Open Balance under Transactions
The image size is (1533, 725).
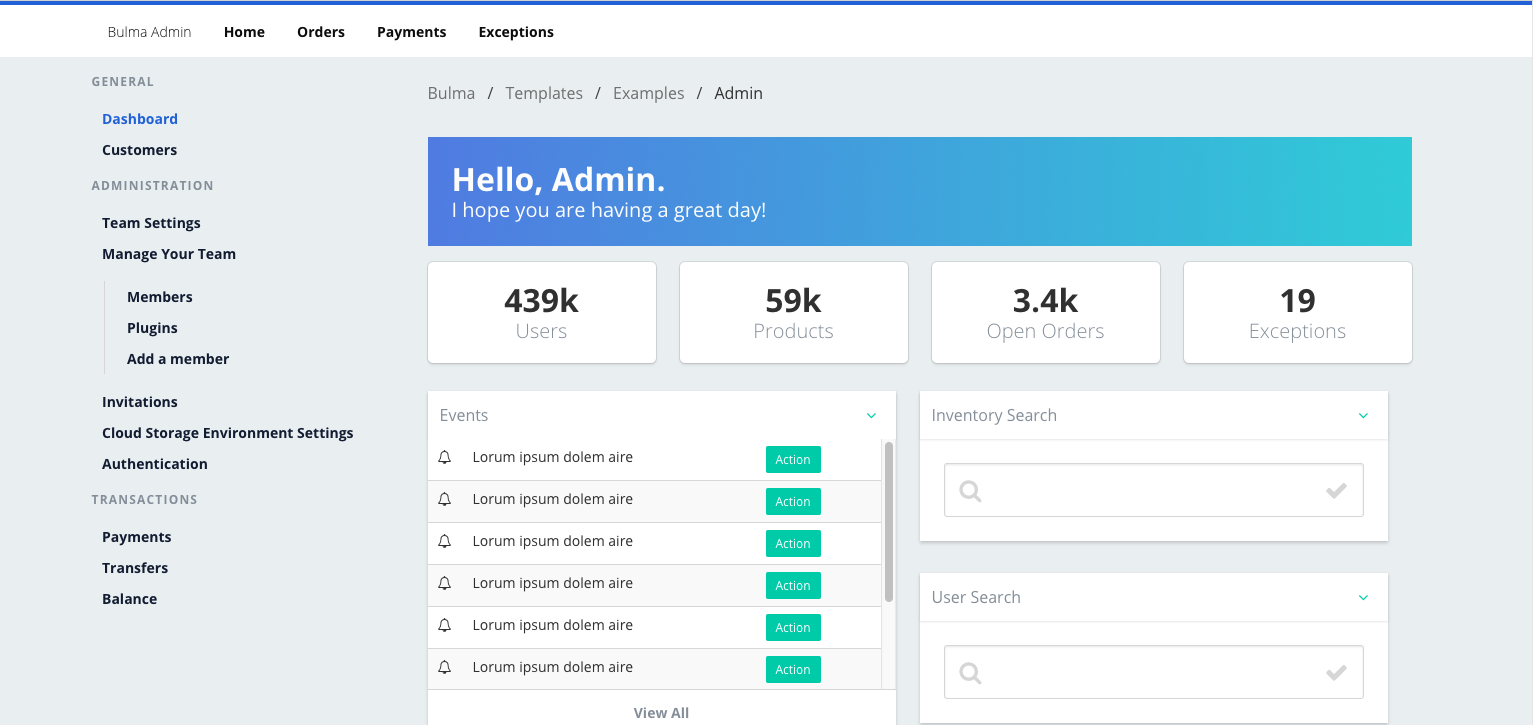coord(129,598)
